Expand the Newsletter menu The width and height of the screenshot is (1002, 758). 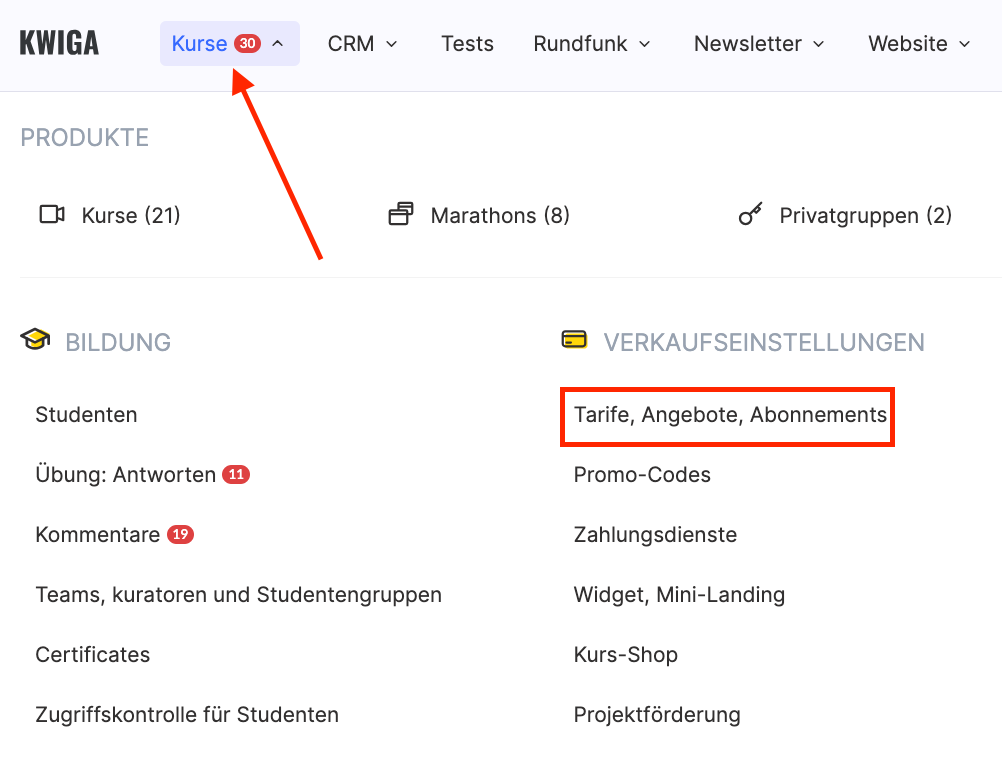pos(759,44)
